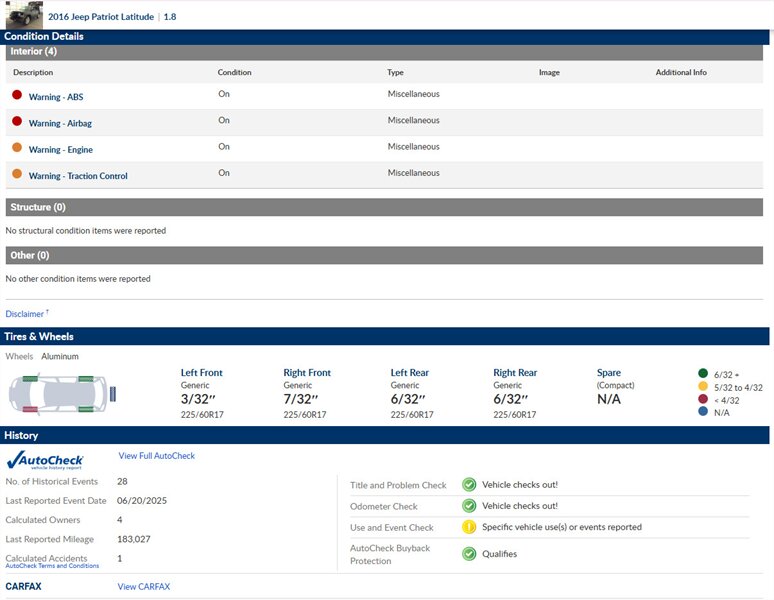Click the red severity dot beside Warning - ABS
This screenshot has height=600, width=774.
(x=17, y=95)
